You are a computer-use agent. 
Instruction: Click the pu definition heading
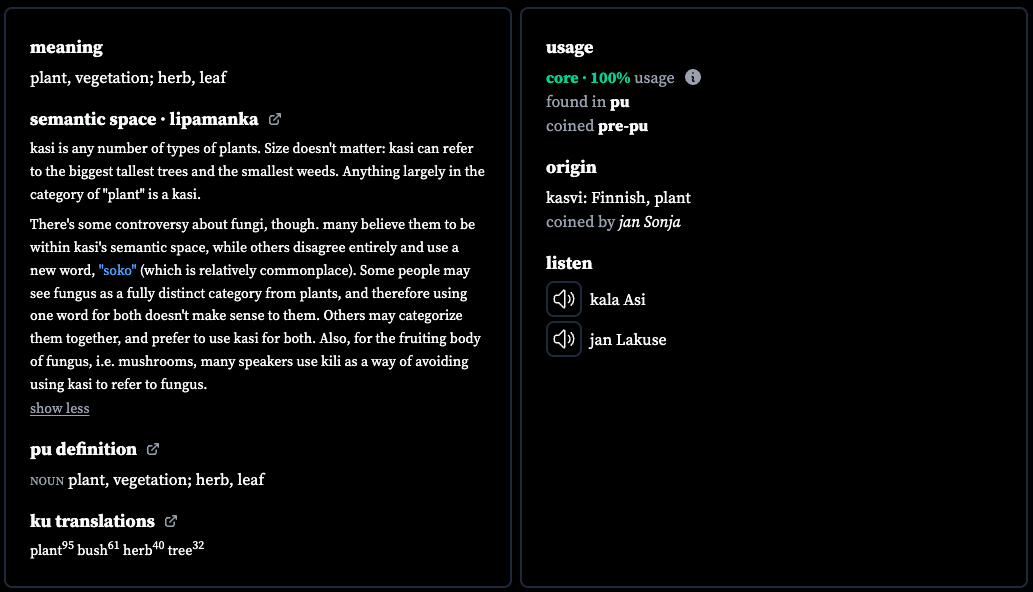pos(83,449)
